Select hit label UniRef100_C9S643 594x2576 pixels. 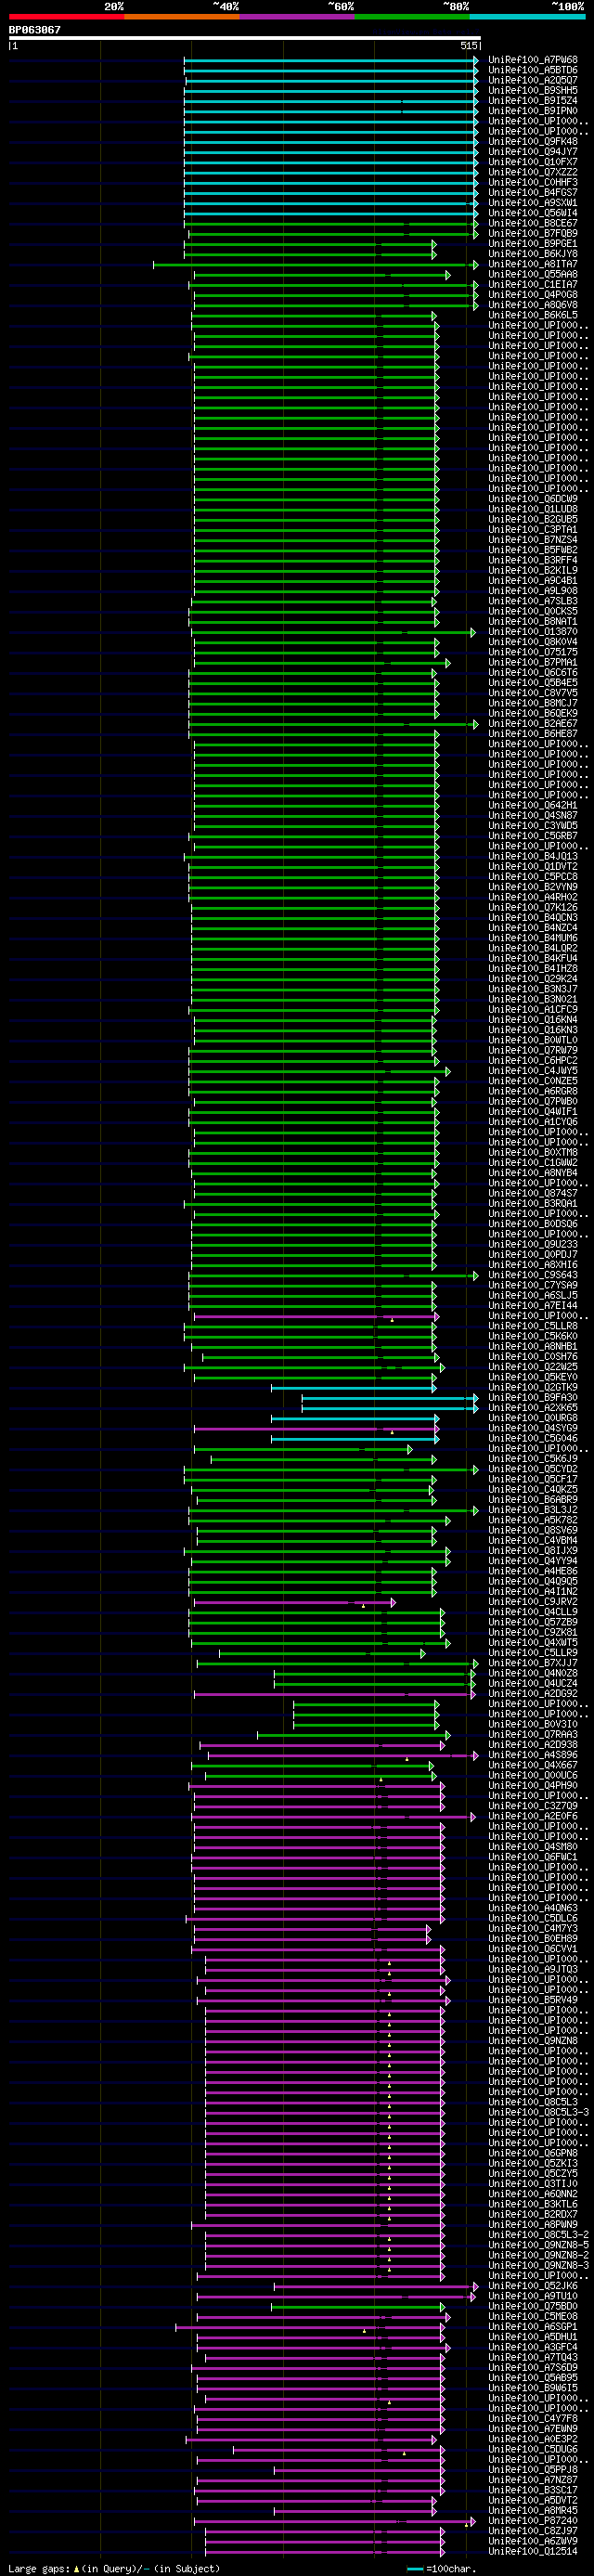533,1275
